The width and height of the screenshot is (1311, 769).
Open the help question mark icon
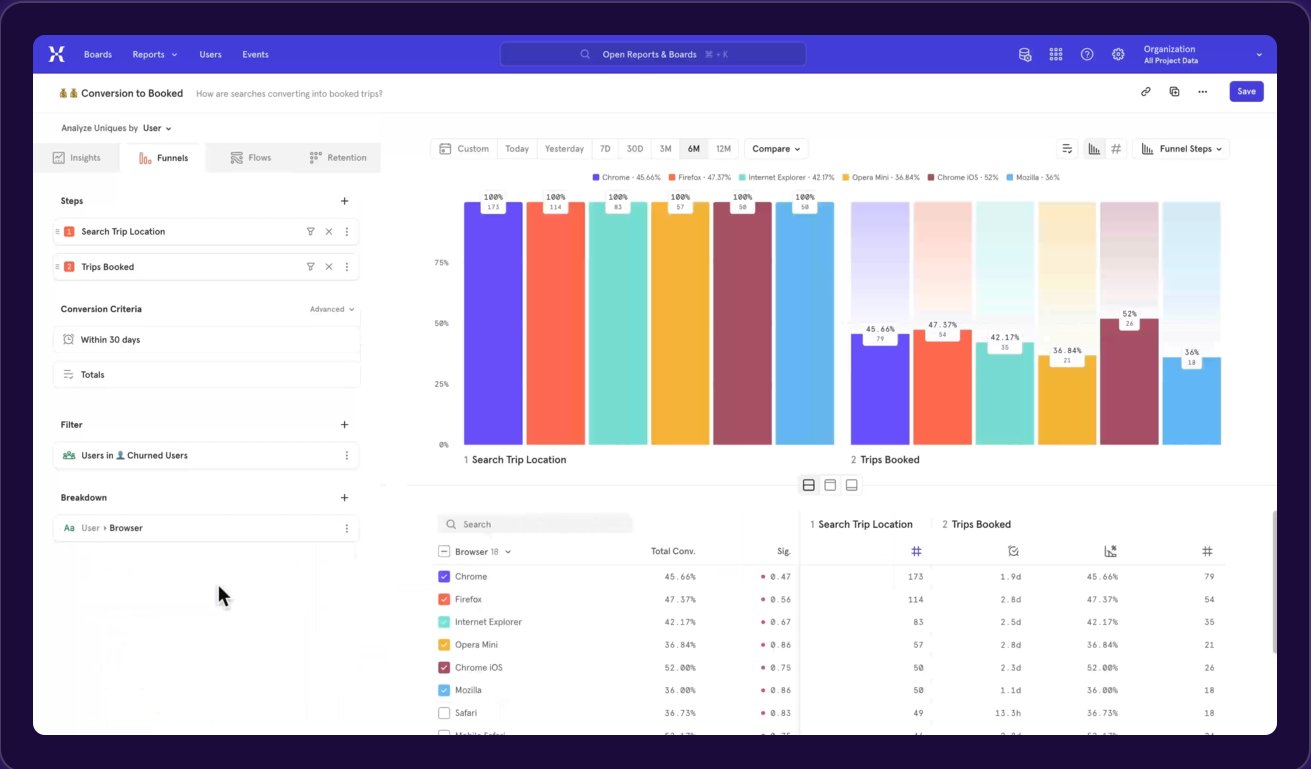pyautogui.click(x=1087, y=54)
